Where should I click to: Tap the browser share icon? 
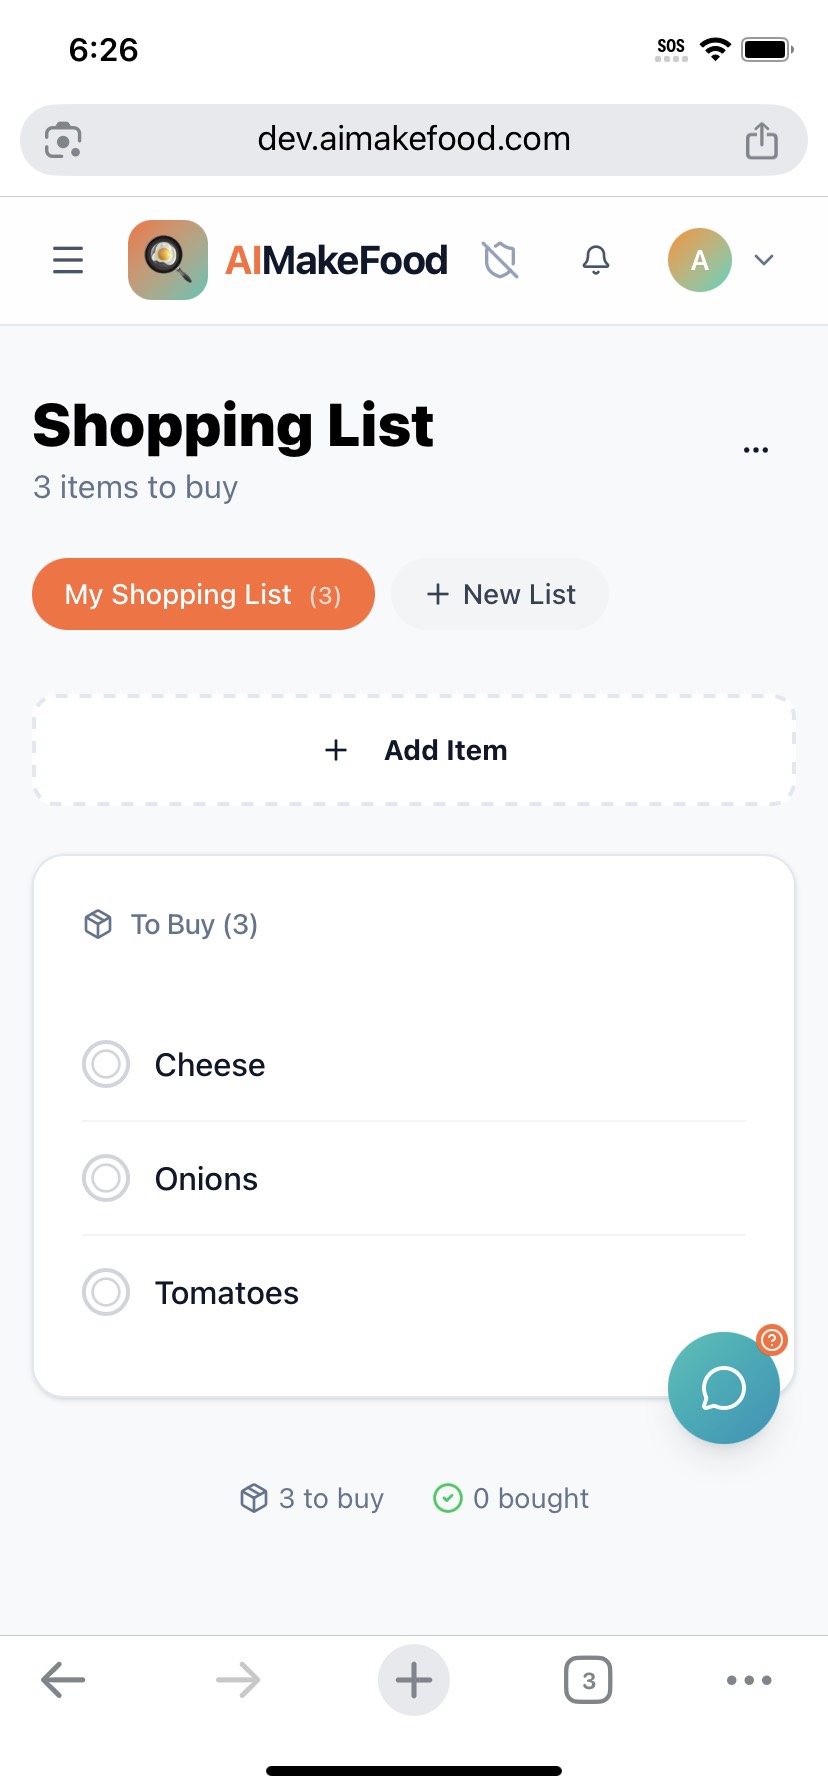[x=762, y=140]
